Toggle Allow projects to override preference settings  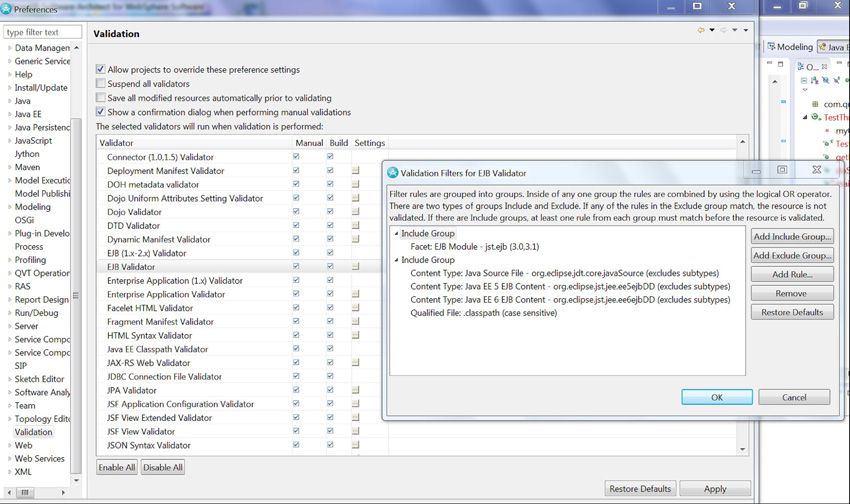tap(100, 69)
